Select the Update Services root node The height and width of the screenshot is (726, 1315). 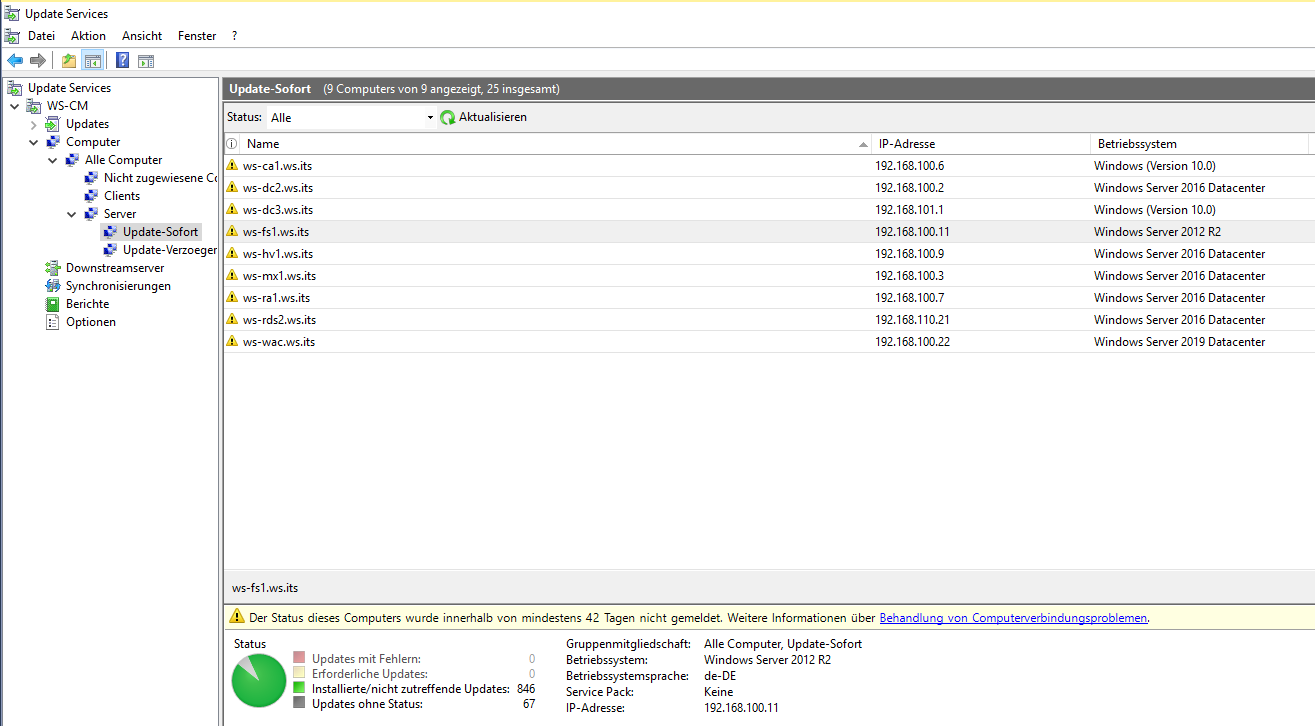point(69,88)
